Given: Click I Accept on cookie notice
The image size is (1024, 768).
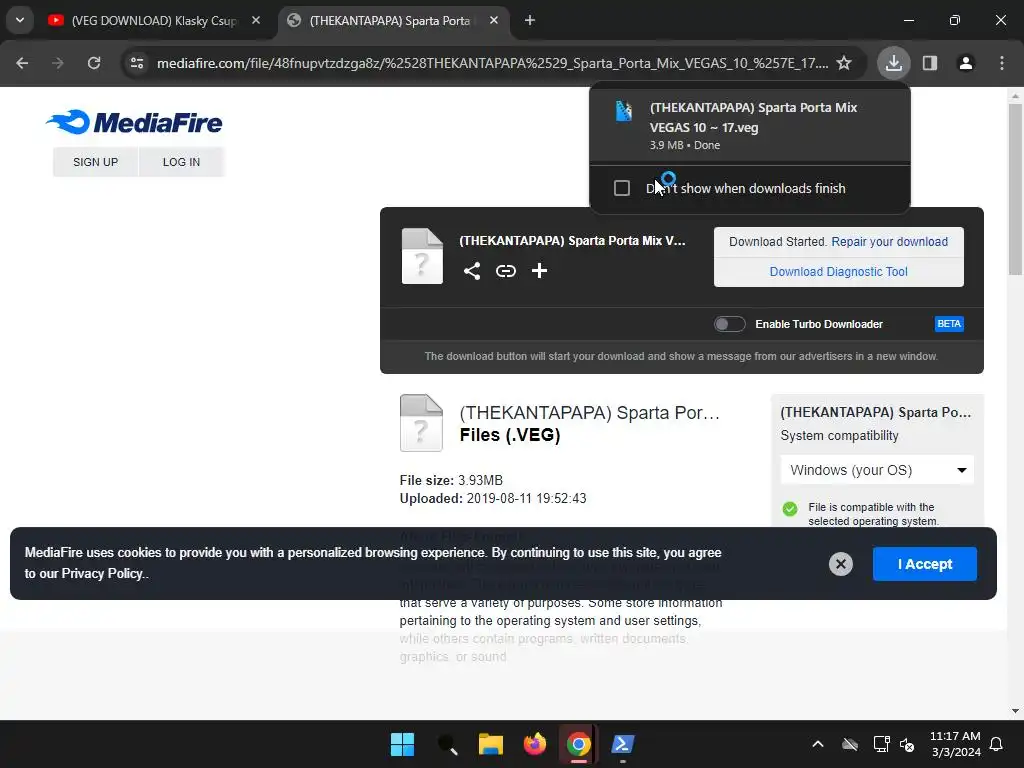Looking at the screenshot, I should tap(925, 564).
